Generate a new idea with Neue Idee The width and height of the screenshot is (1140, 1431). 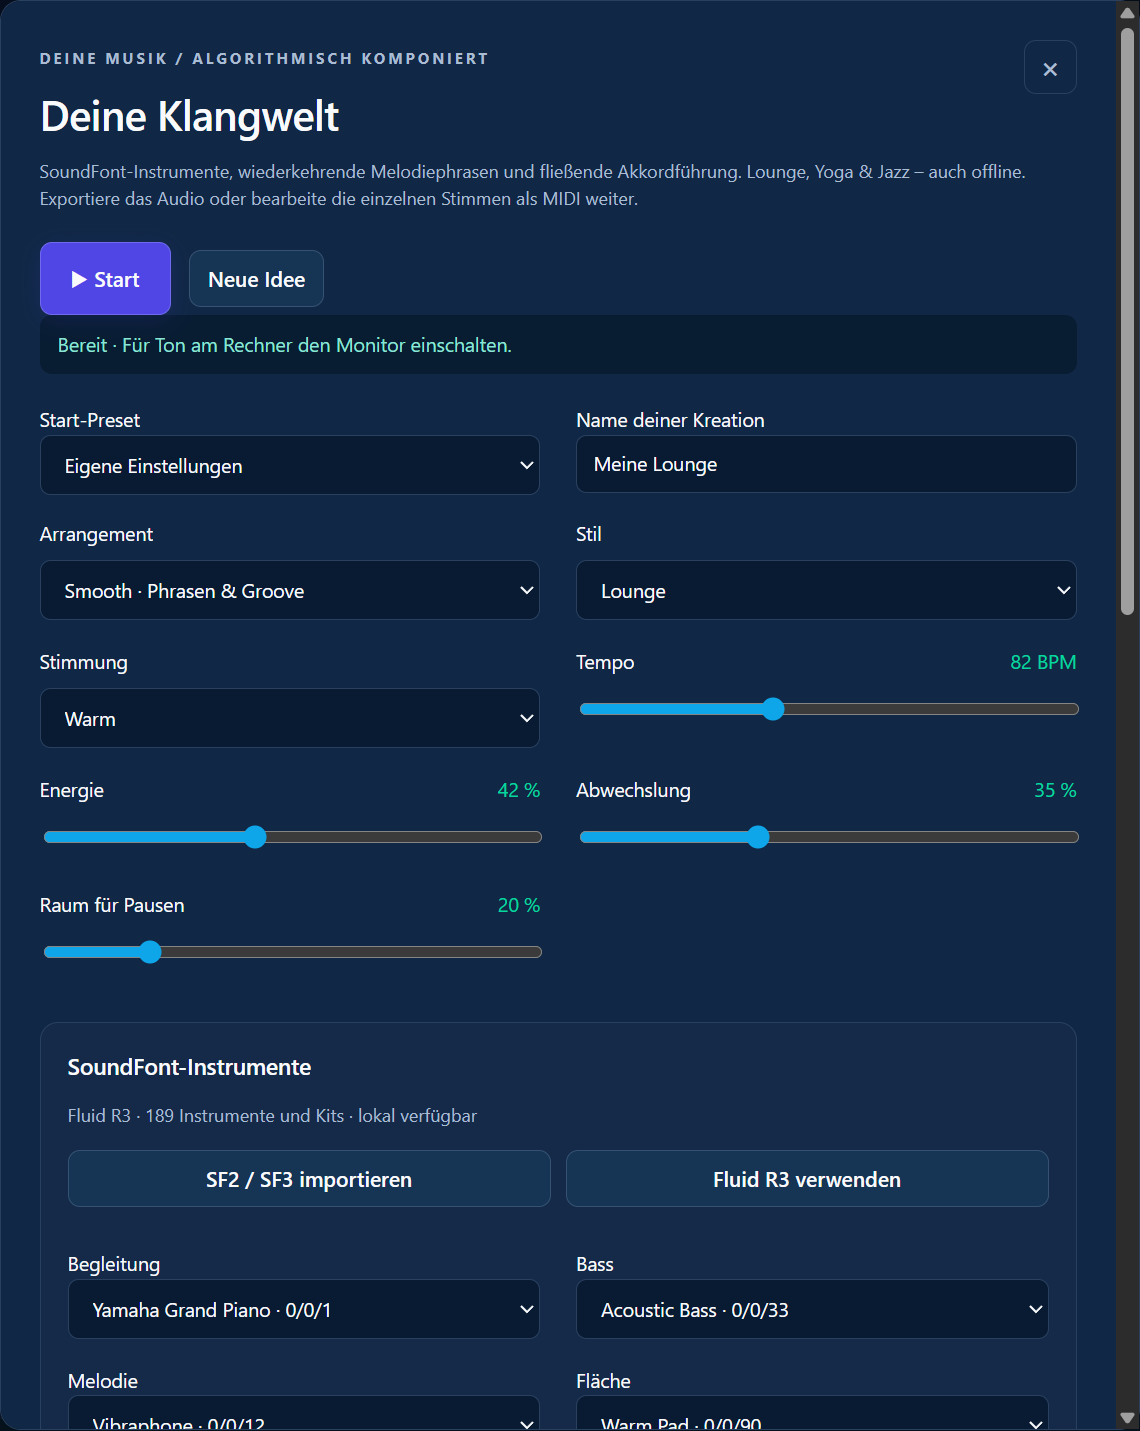[256, 279]
